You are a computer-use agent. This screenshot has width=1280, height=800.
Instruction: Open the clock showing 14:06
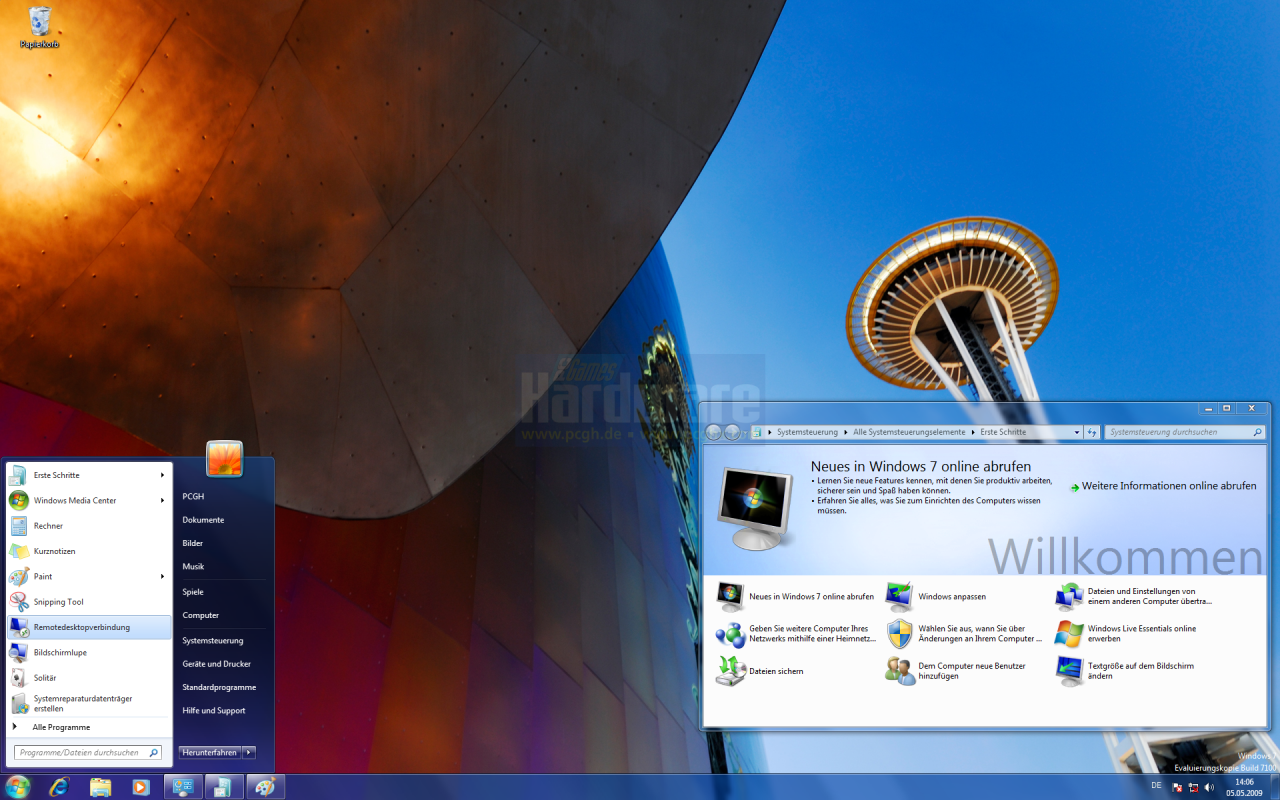tap(1245, 787)
